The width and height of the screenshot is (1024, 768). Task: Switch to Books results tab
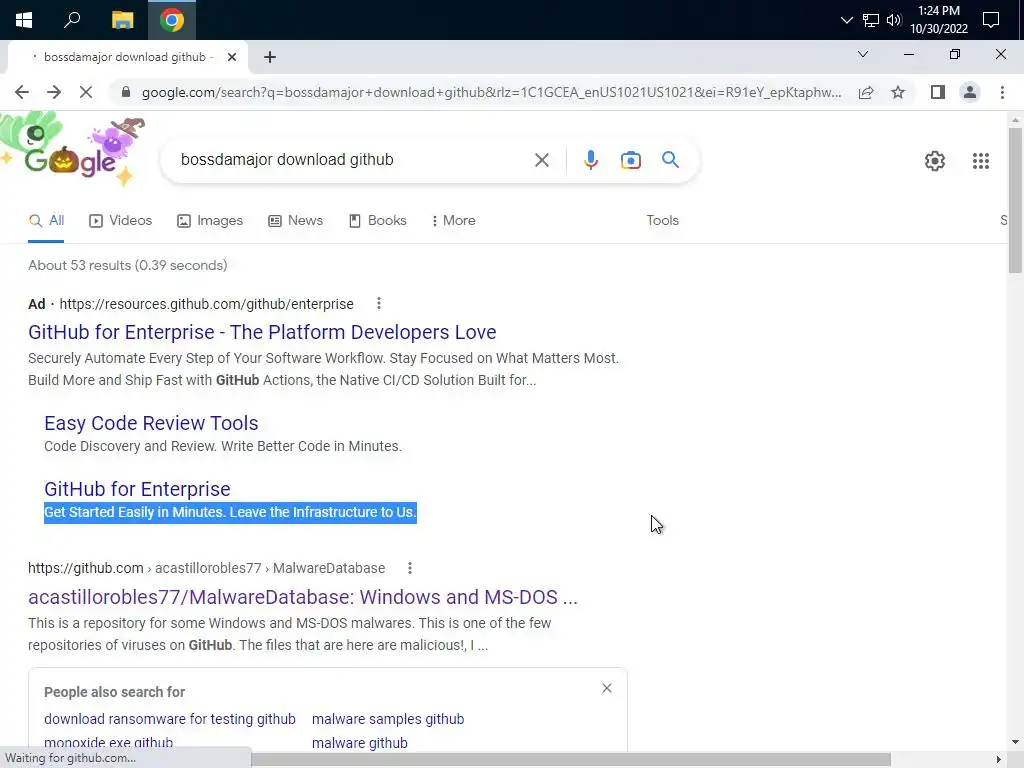pos(378,221)
